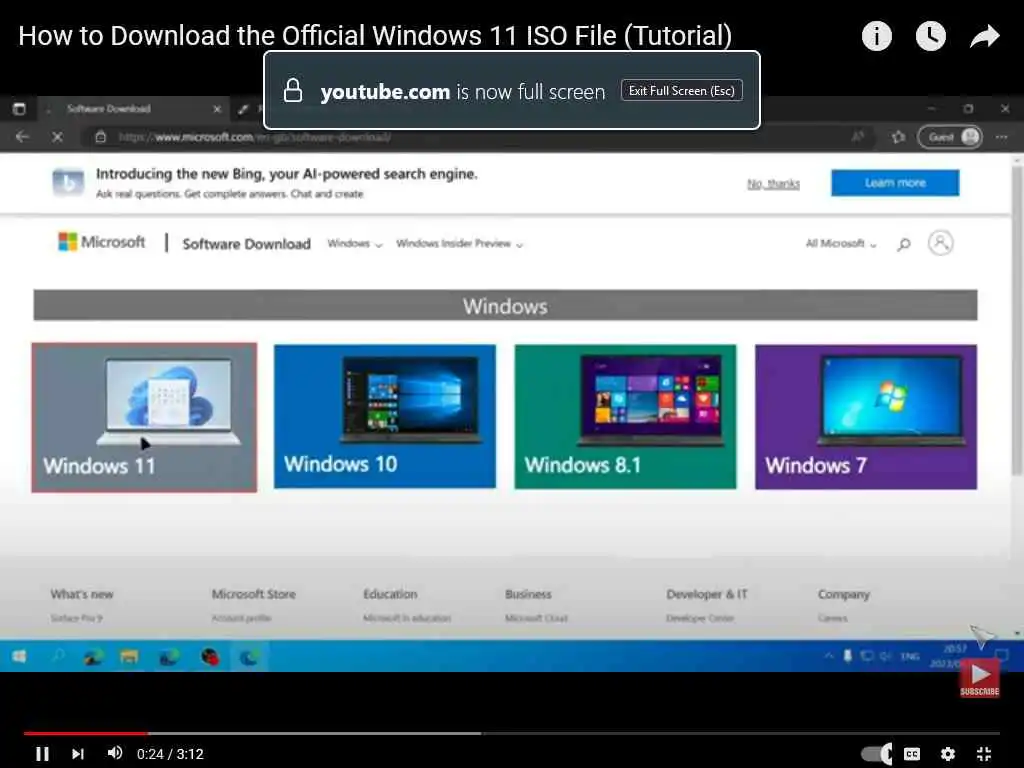Click the red taskbar application icon
This screenshot has height=768, width=1024.
(x=210, y=657)
